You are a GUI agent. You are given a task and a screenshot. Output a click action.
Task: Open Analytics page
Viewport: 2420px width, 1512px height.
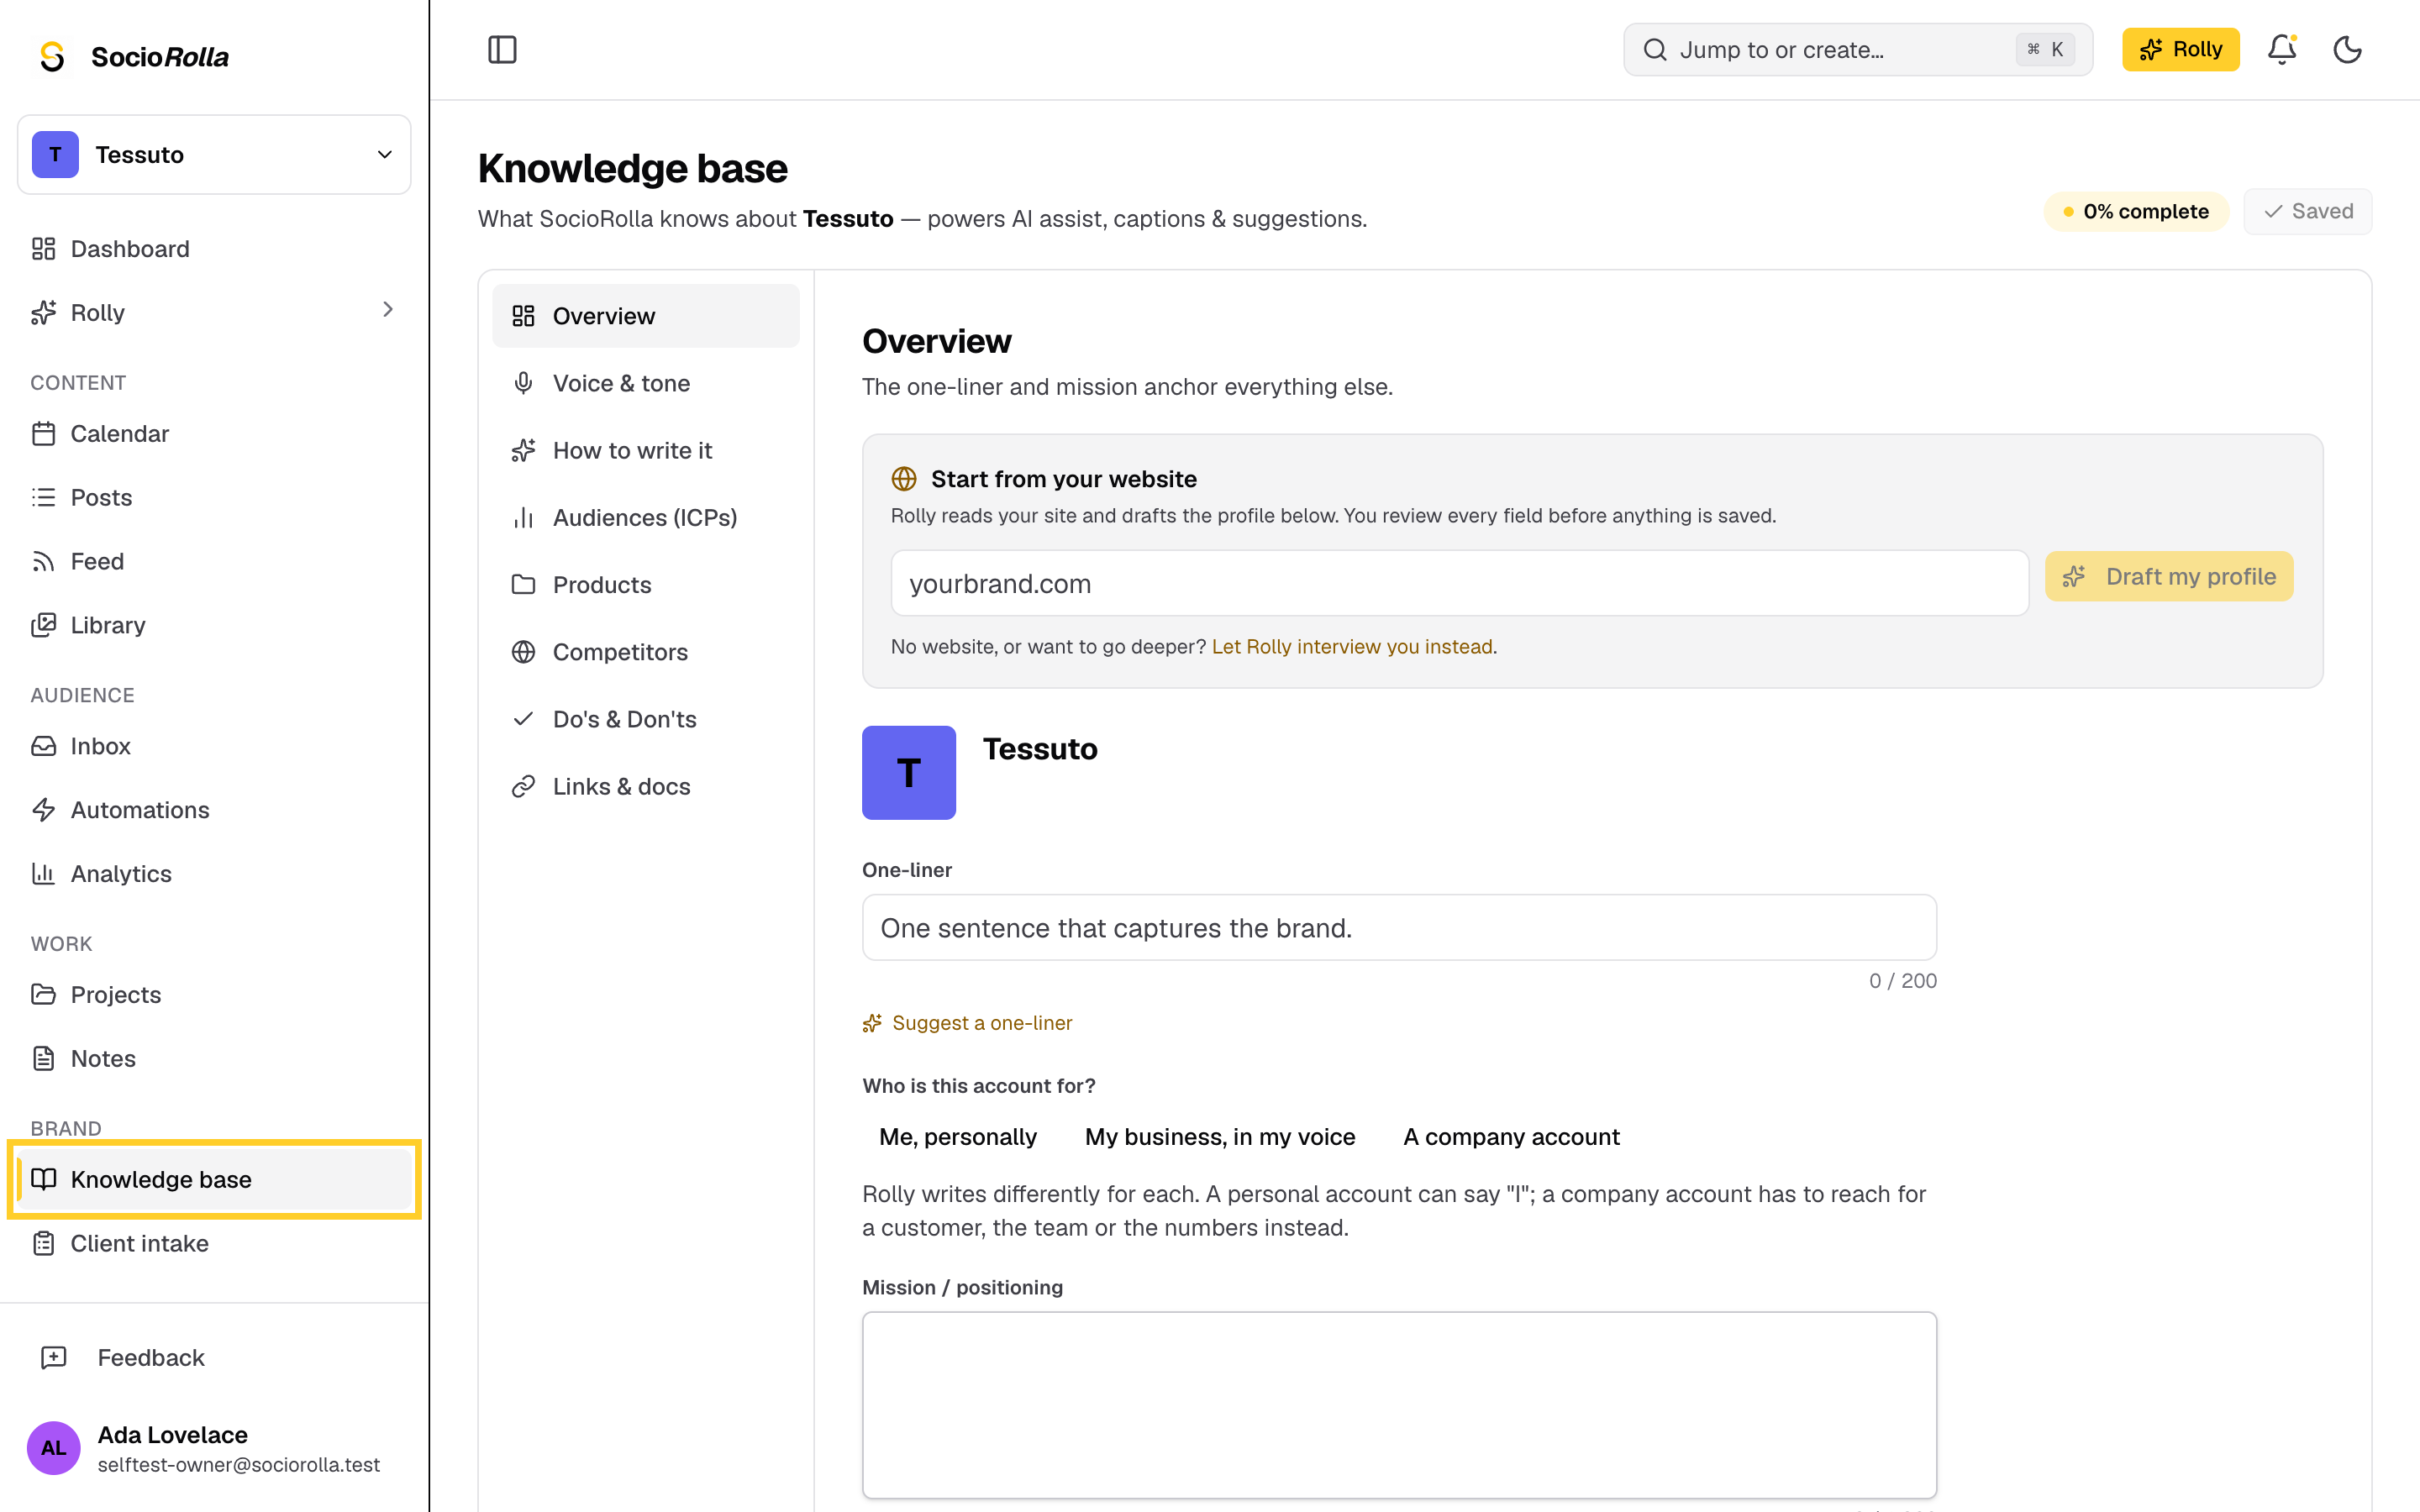pyautogui.click(x=214, y=874)
